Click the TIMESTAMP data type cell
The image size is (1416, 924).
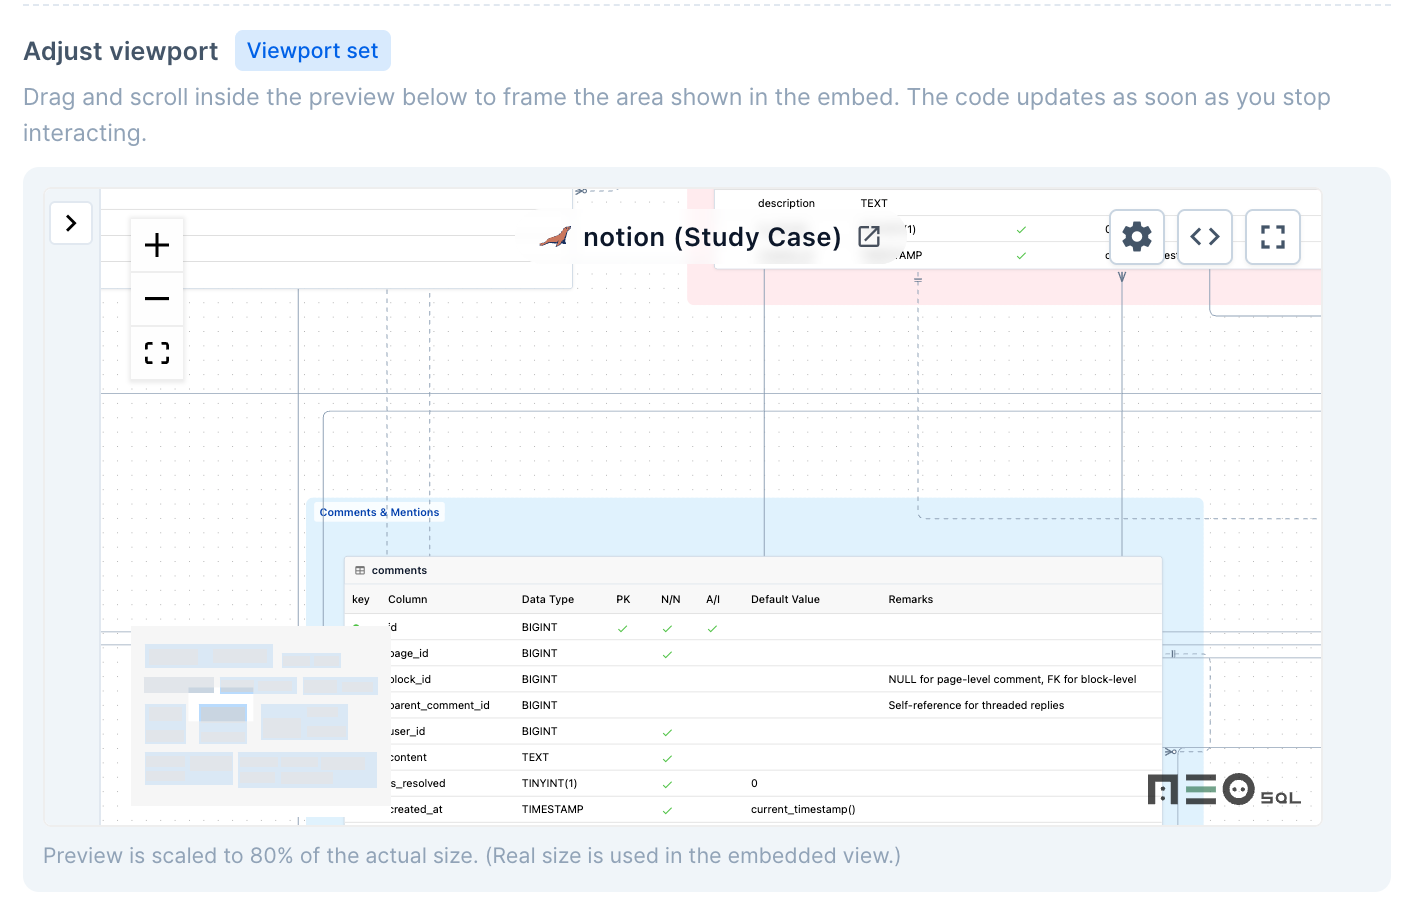click(x=552, y=809)
